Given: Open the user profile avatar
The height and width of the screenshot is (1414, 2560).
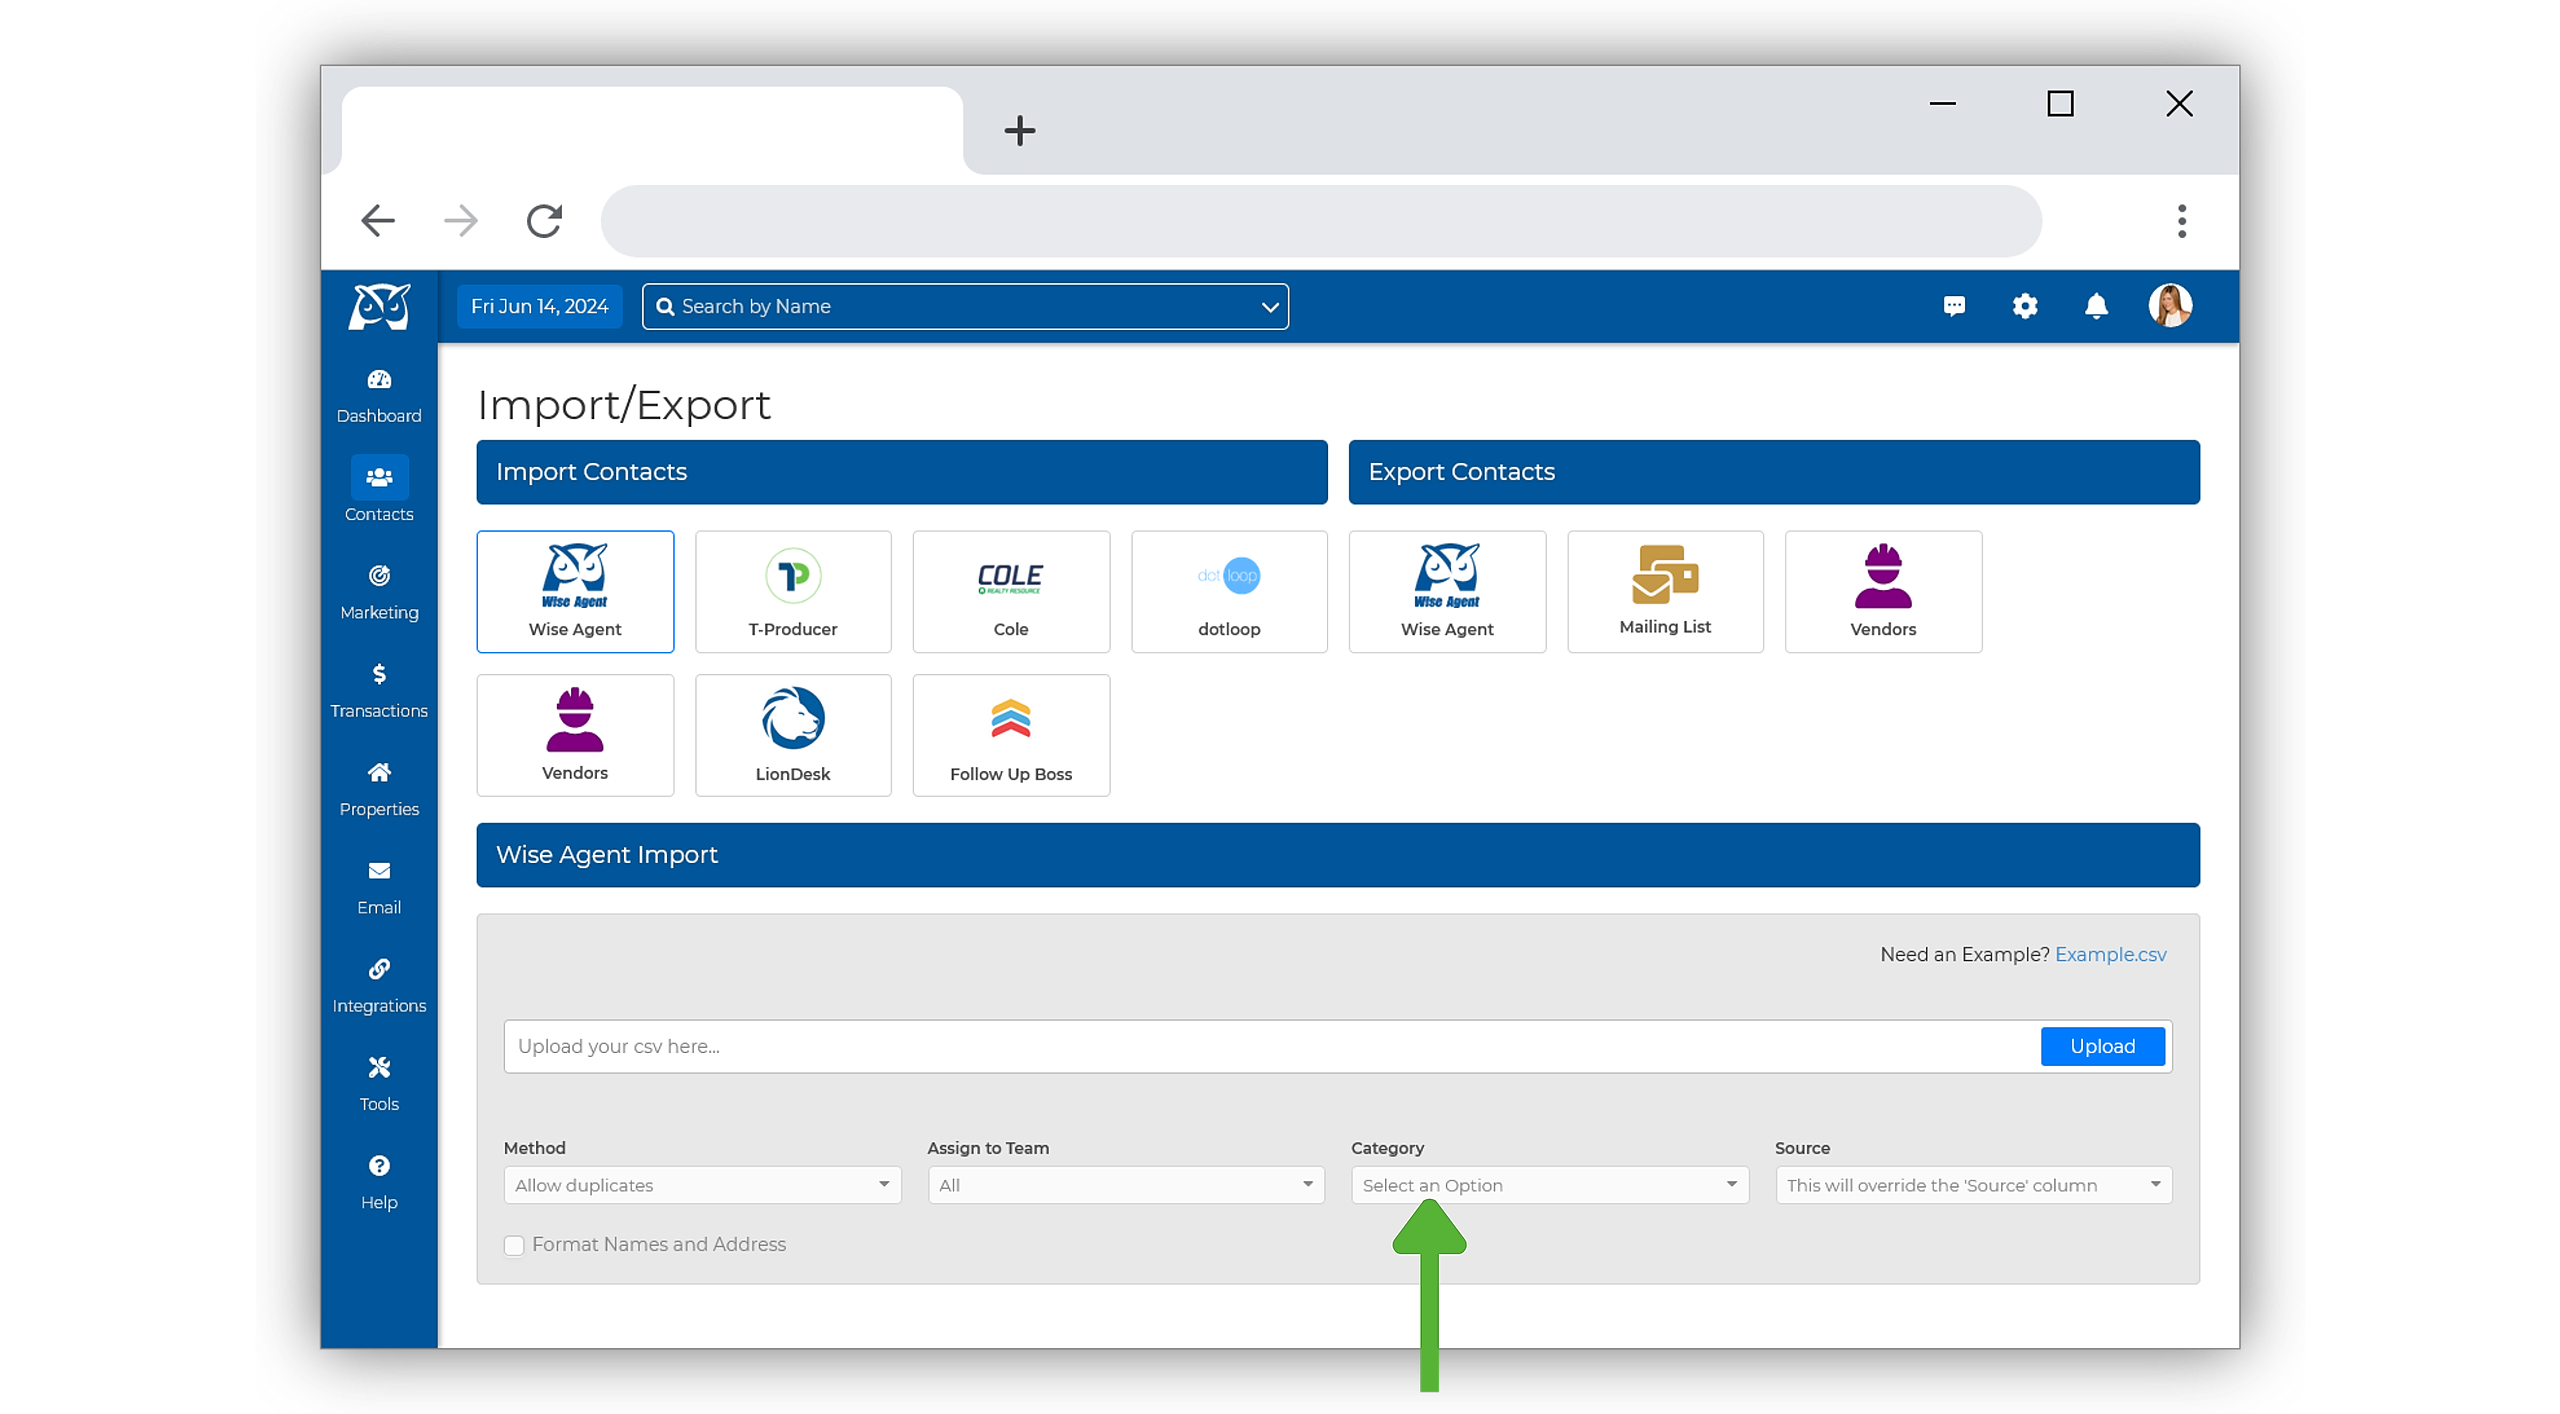Looking at the screenshot, I should pos(2170,306).
